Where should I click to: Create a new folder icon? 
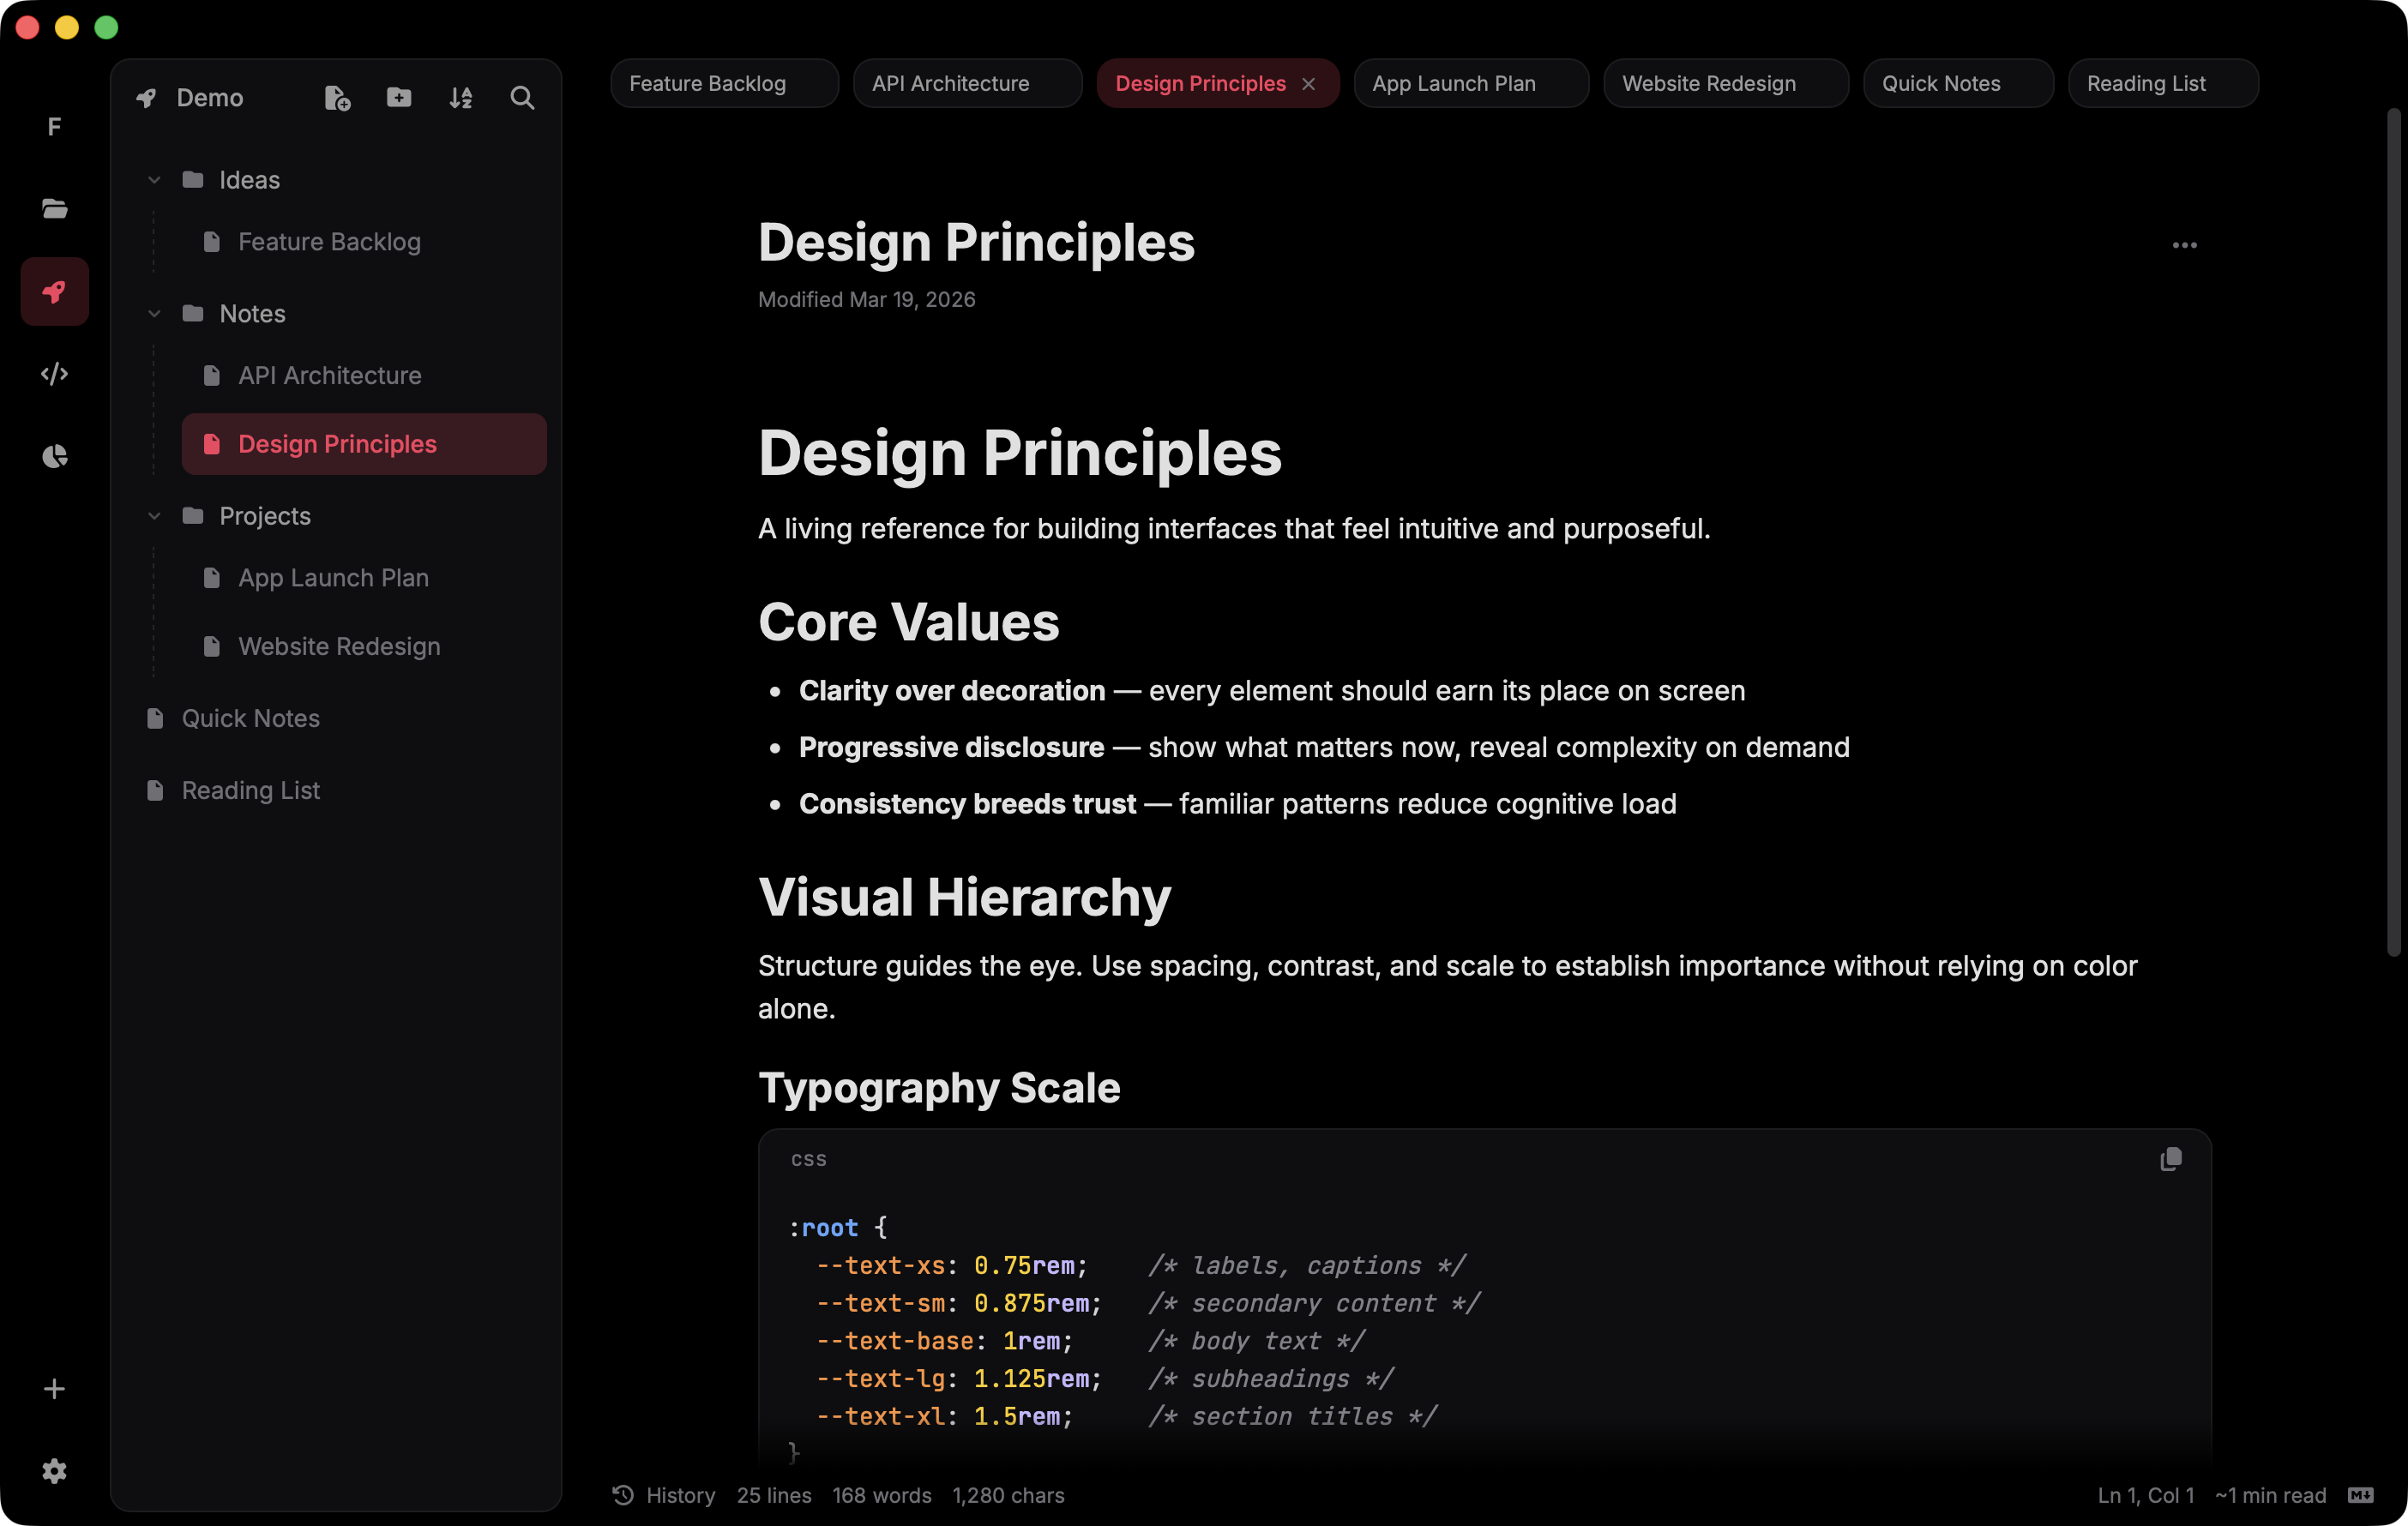(x=399, y=98)
